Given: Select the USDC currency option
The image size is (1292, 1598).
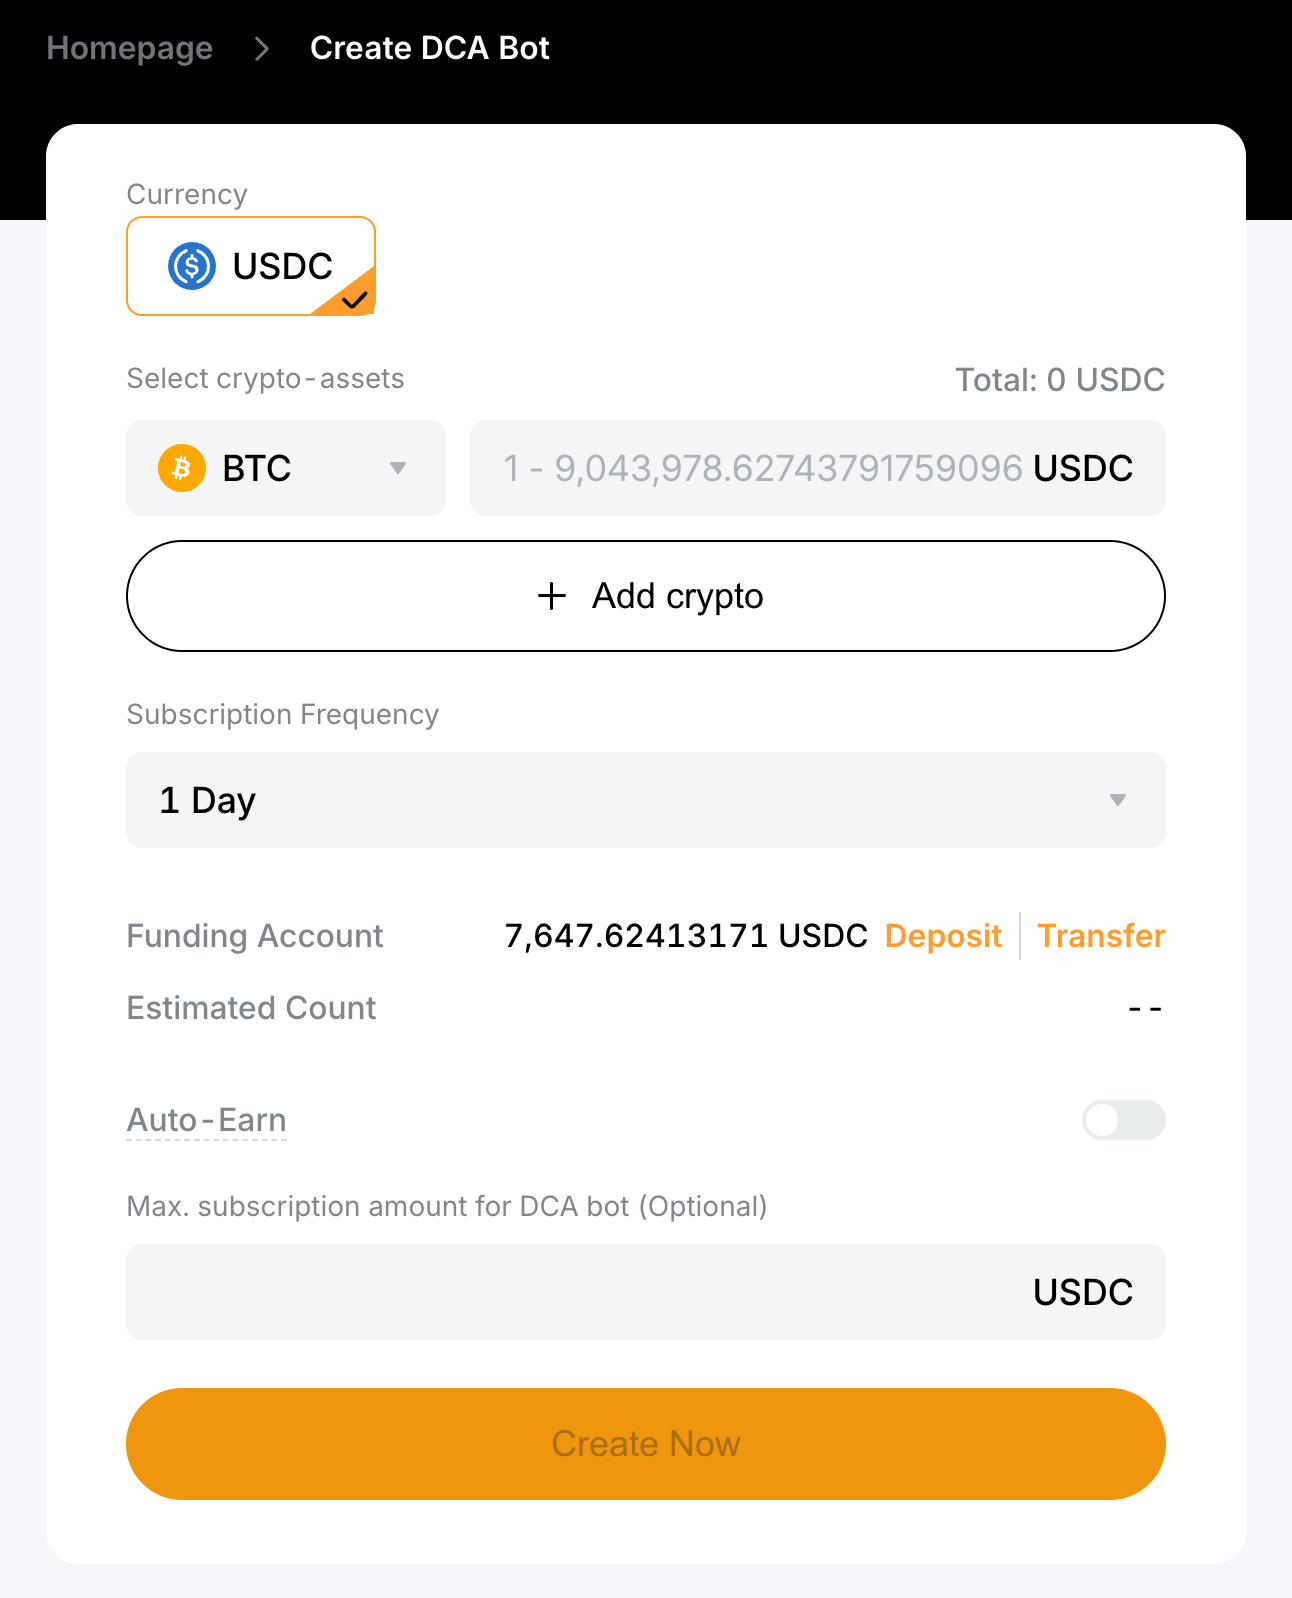Looking at the screenshot, I should tap(251, 266).
